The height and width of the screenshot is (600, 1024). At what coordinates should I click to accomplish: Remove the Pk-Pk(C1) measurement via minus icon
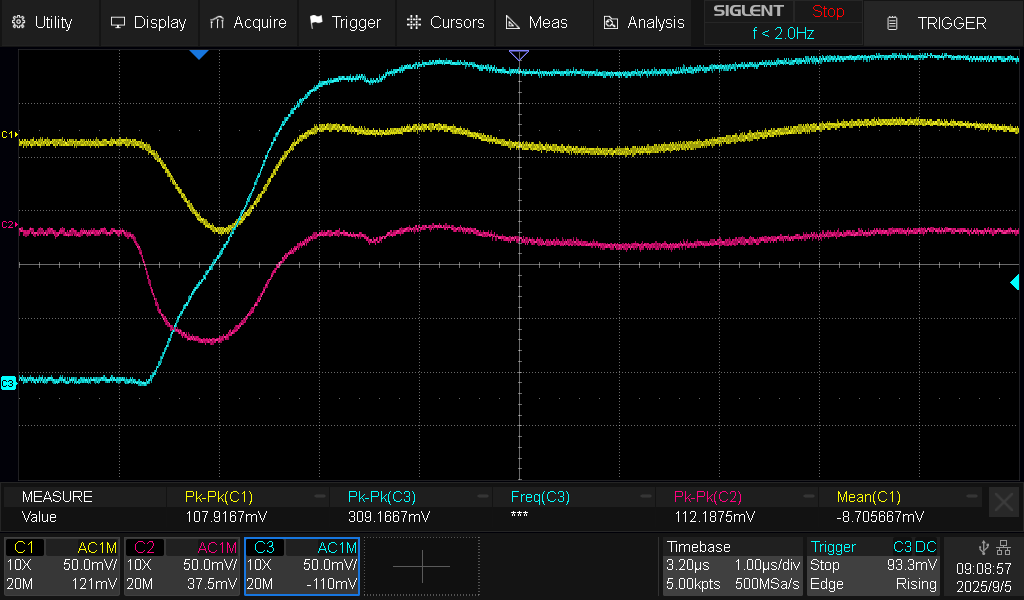point(320,497)
